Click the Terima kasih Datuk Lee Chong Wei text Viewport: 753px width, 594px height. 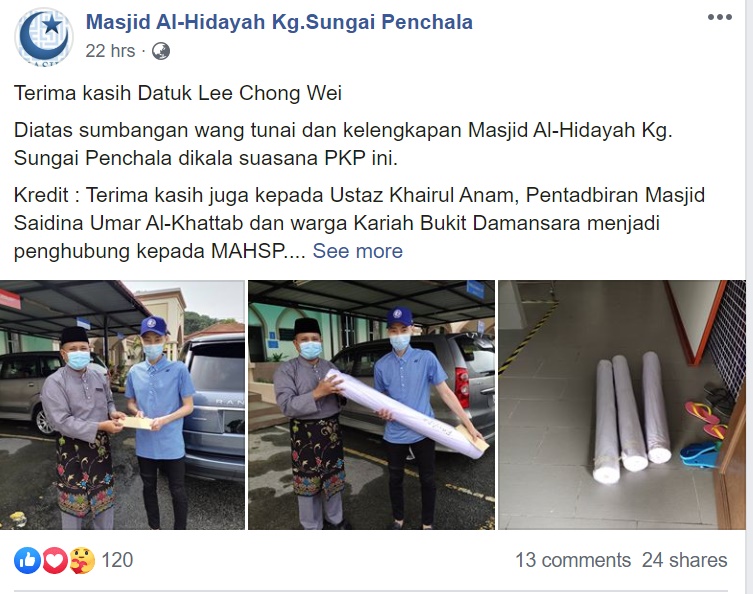(x=178, y=93)
